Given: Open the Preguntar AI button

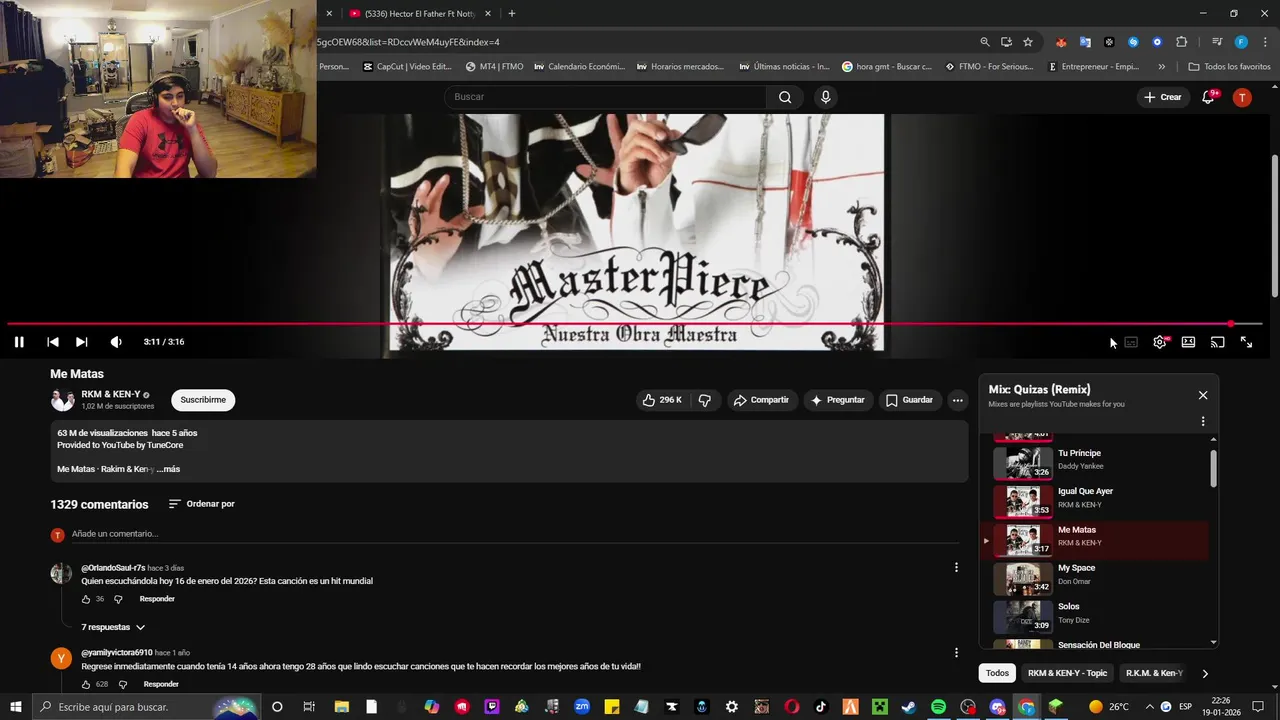Looking at the screenshot, I should 838,400.
